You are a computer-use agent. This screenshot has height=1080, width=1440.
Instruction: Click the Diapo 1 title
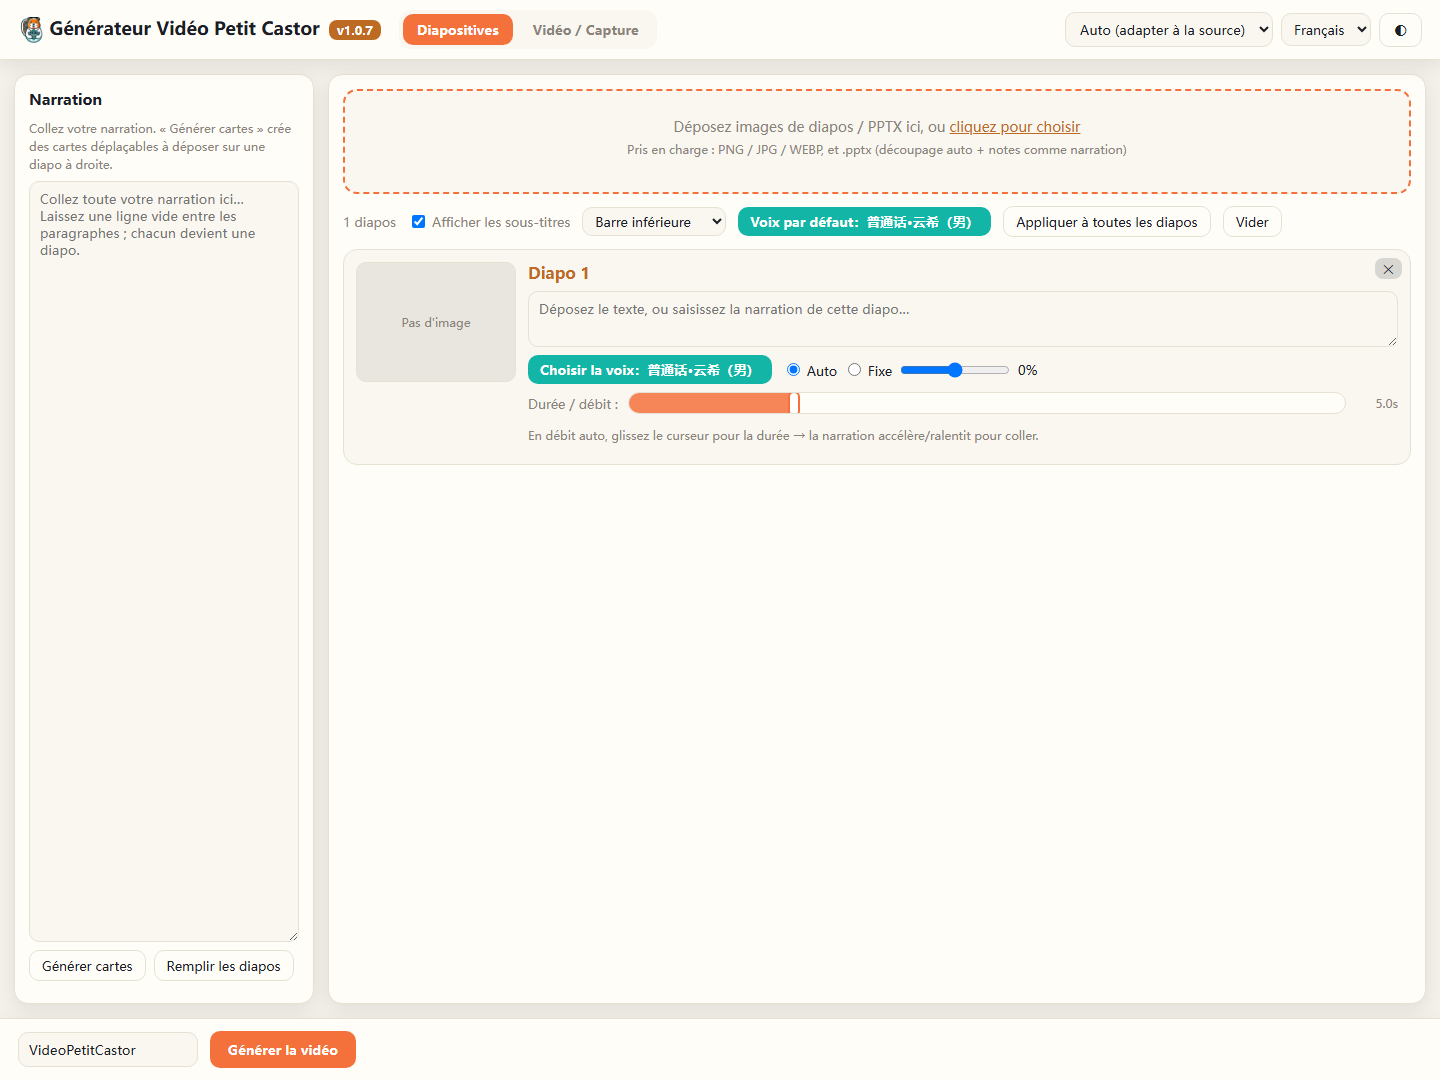tap(559, 273)
